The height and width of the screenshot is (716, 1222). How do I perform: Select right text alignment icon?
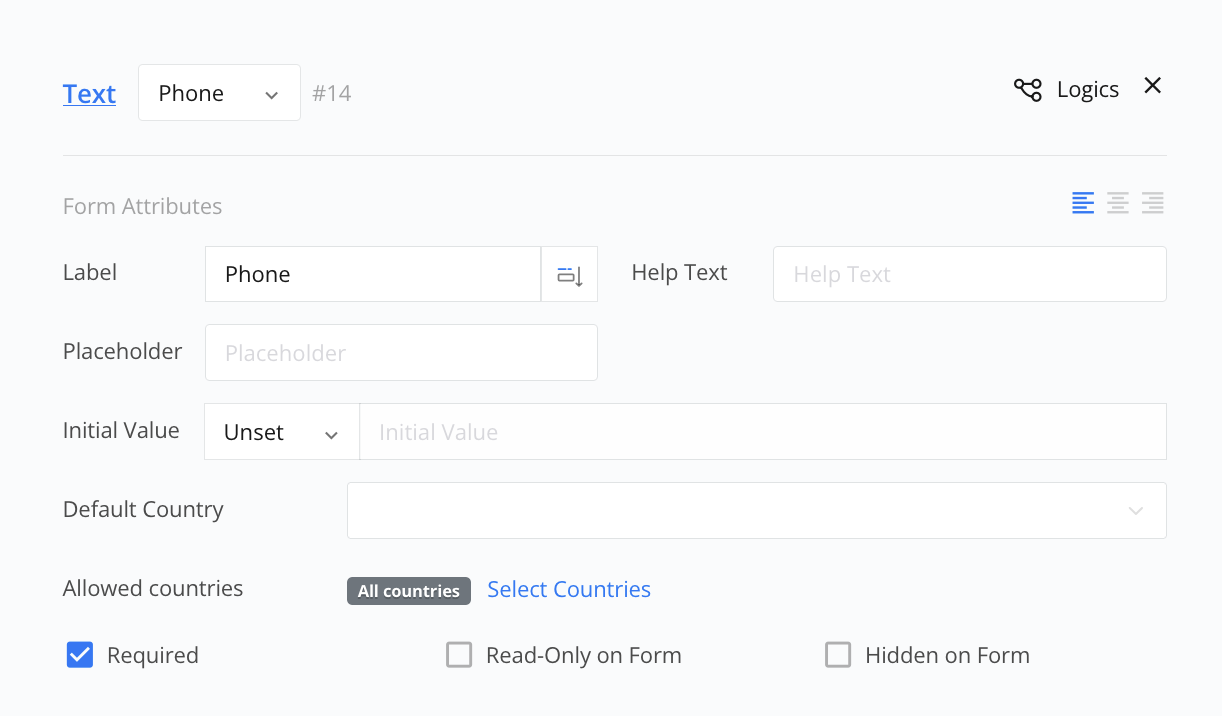[1152, 203]
